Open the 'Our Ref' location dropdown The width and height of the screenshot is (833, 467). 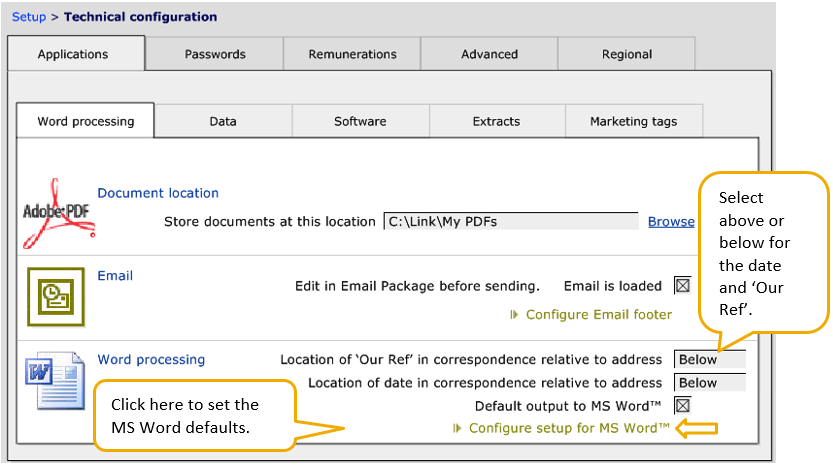click(x=710, y=359)
